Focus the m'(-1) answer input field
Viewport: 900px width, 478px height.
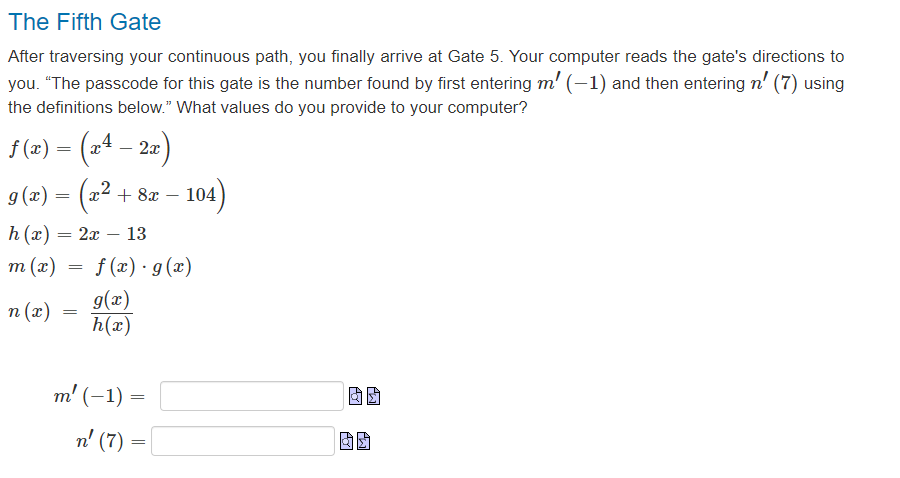click(x=252, y=396)
